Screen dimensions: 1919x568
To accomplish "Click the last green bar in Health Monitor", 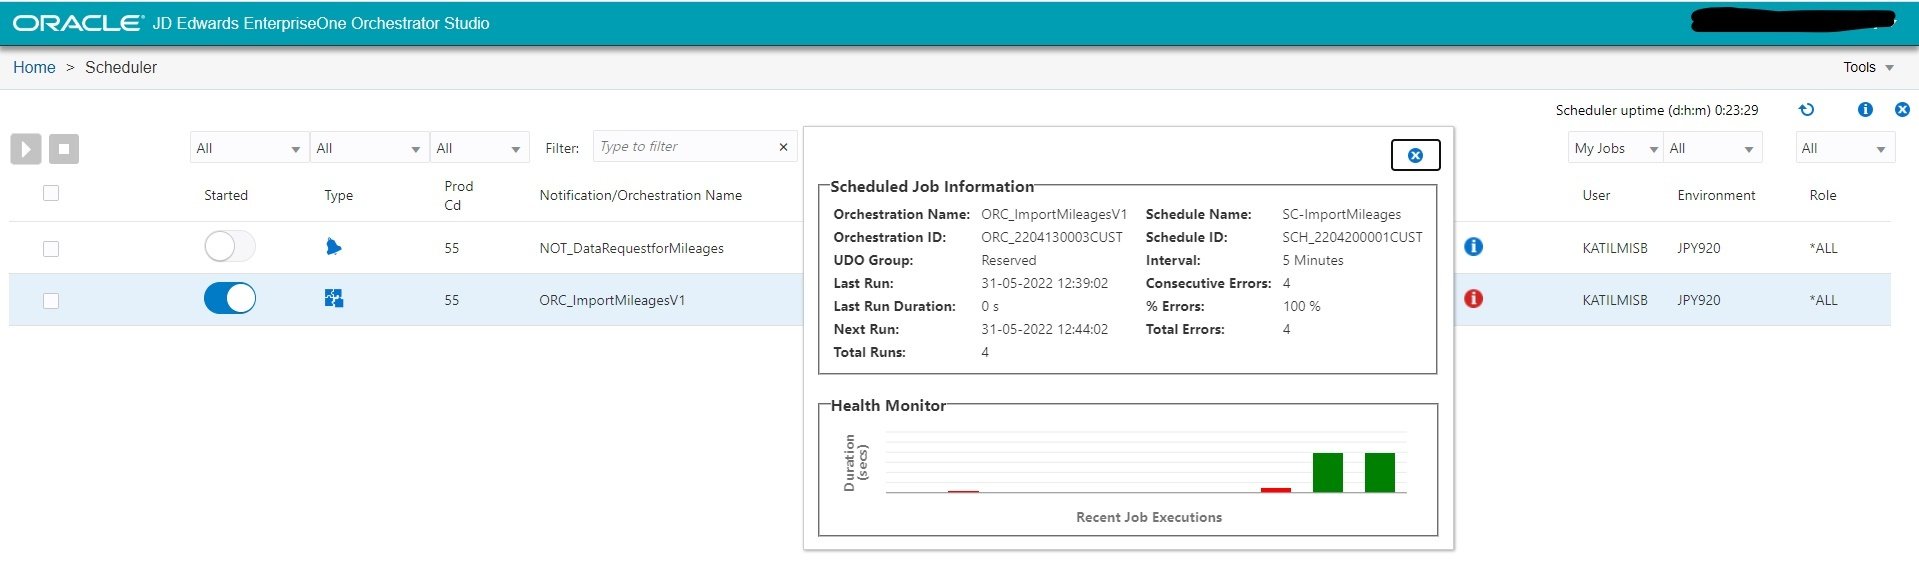I will tap(1379, 472).
